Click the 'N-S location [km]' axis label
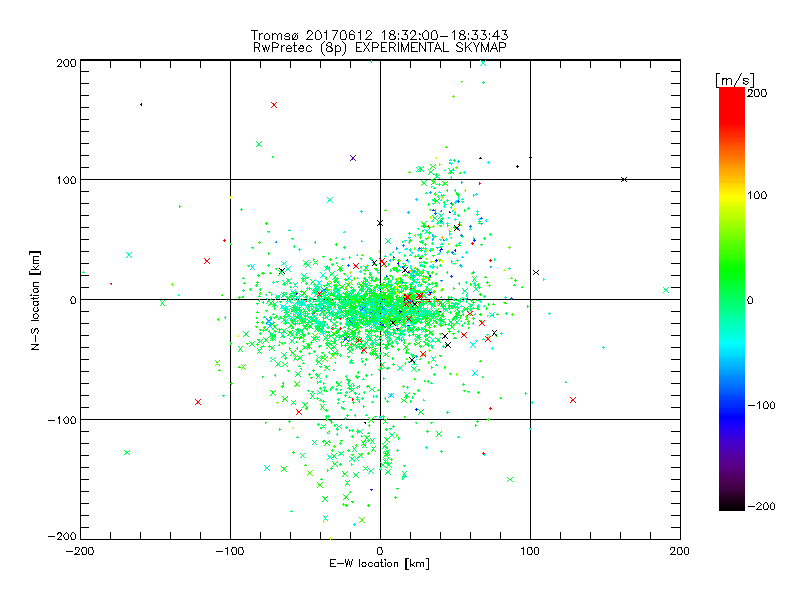This screenshot has width=800, height=600. [x=35, y=301]
